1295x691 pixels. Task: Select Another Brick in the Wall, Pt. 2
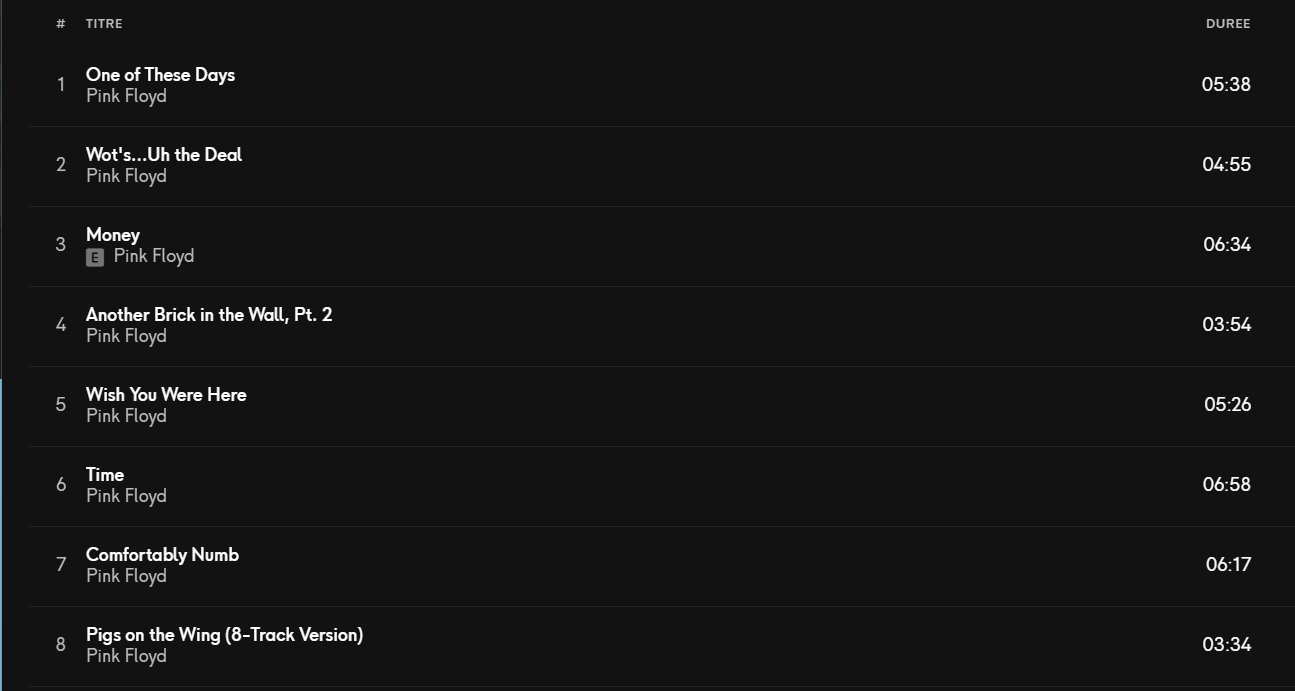(x=209, y=315)
